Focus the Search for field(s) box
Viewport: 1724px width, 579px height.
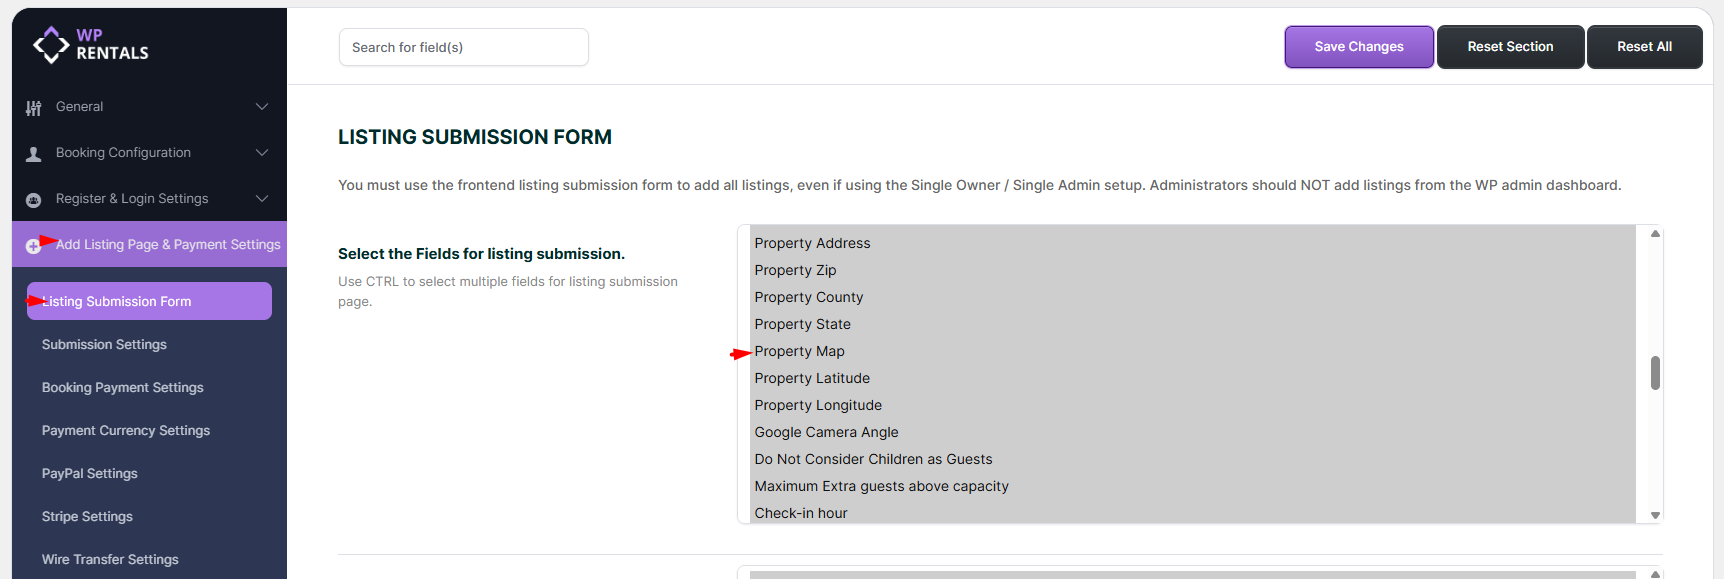pos(463,47)
